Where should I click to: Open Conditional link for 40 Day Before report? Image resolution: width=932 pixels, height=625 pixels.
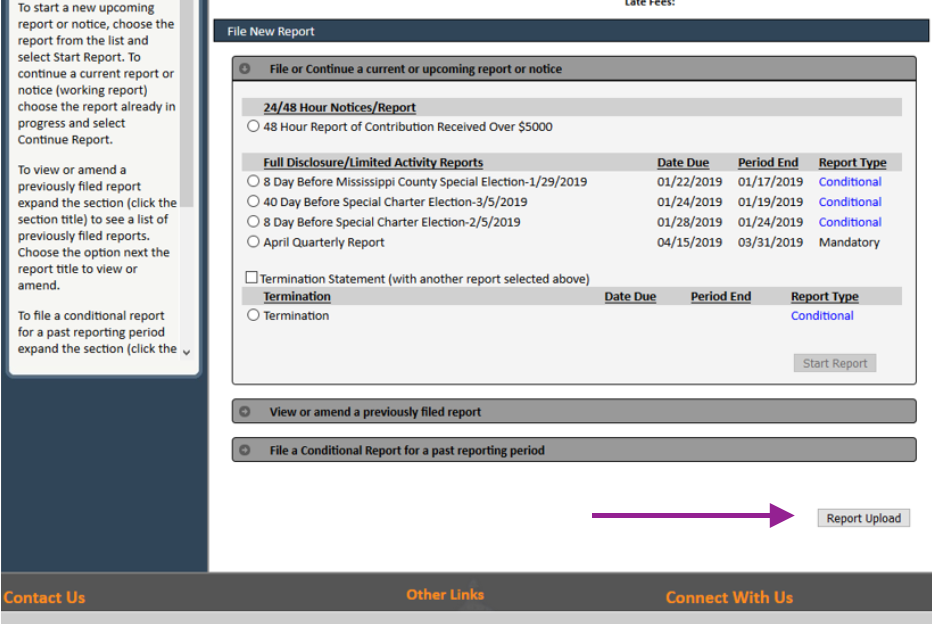[850, 202]
